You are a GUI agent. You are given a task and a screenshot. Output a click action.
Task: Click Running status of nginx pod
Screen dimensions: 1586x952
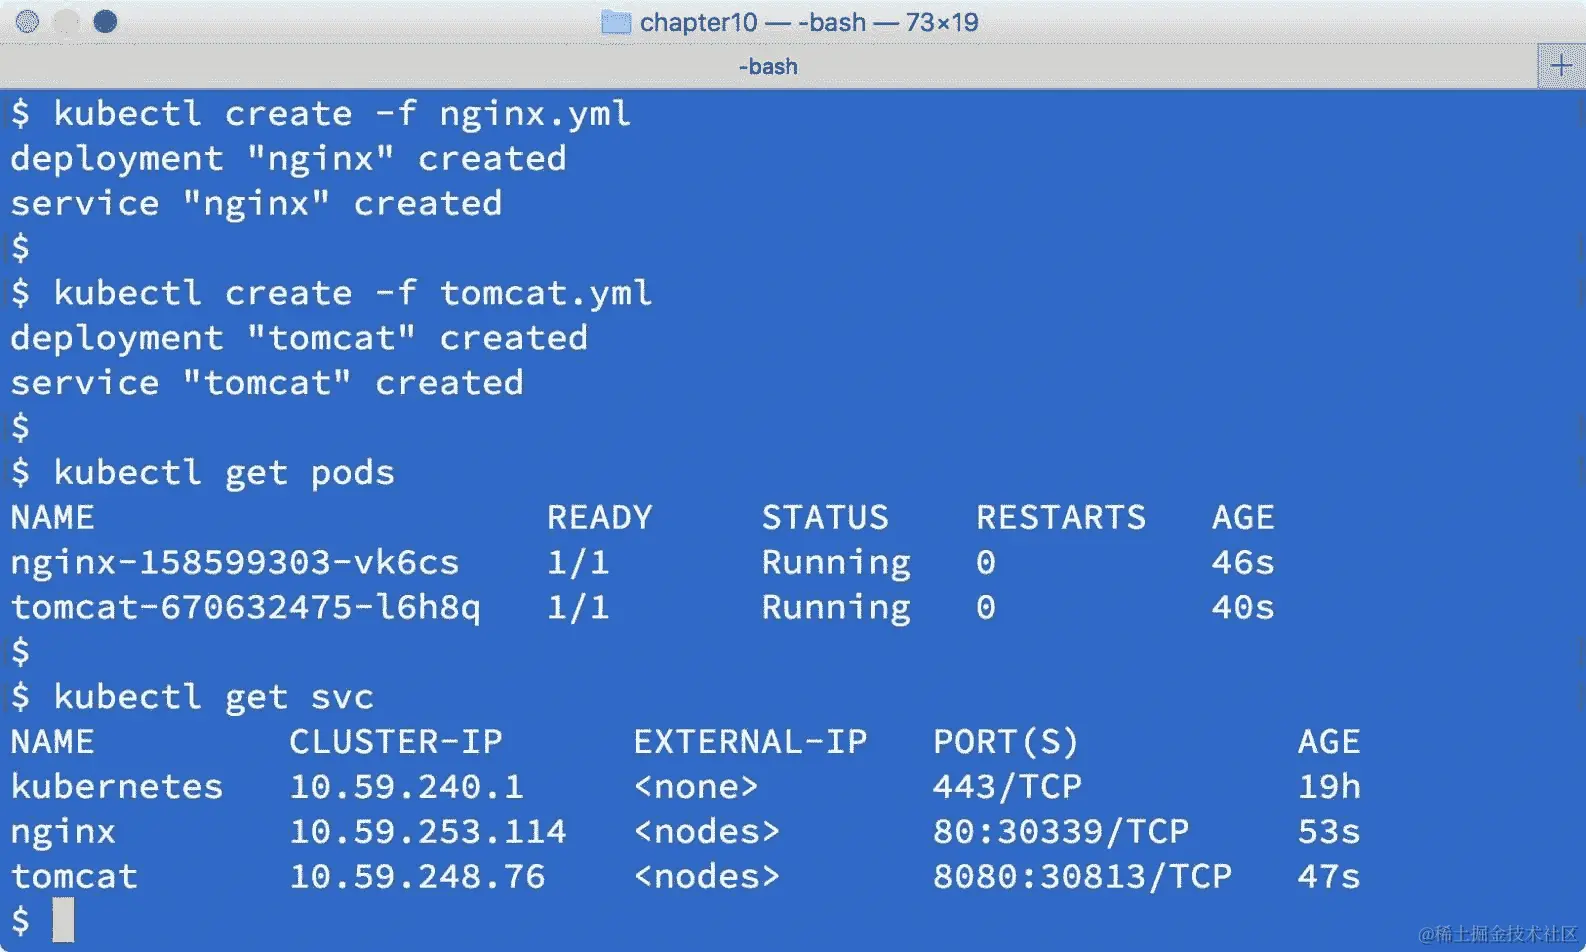tap(836, 563)
